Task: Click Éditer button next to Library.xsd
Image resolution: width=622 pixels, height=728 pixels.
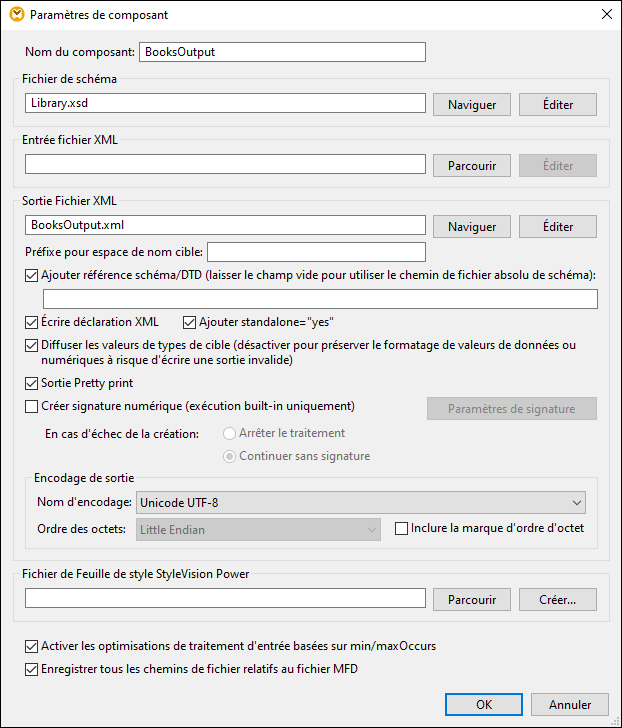Action: click(x=558, y=104)
